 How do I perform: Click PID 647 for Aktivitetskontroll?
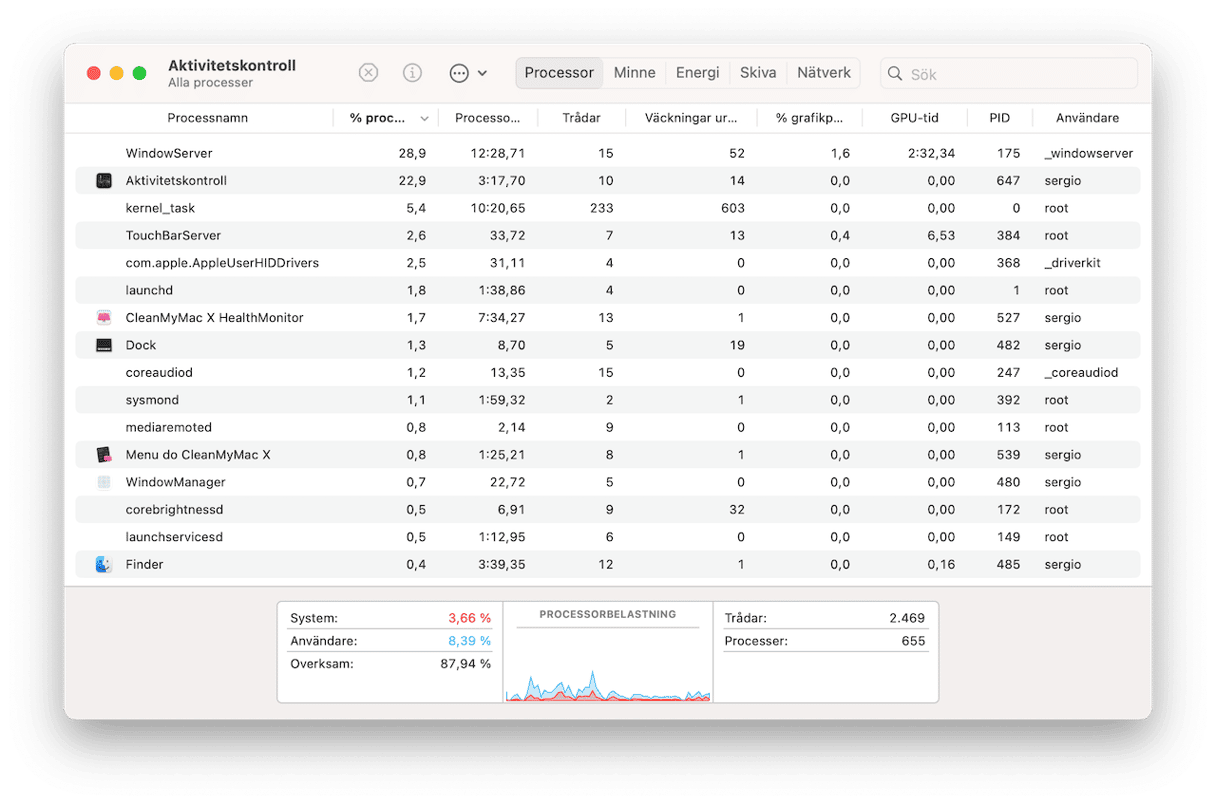(1008, 181)
